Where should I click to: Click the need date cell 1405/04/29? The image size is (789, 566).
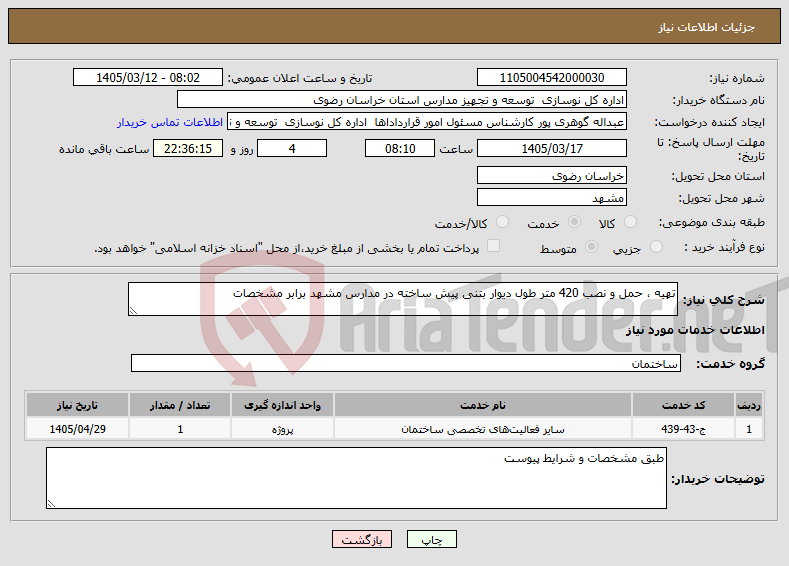tap(77, 429)
